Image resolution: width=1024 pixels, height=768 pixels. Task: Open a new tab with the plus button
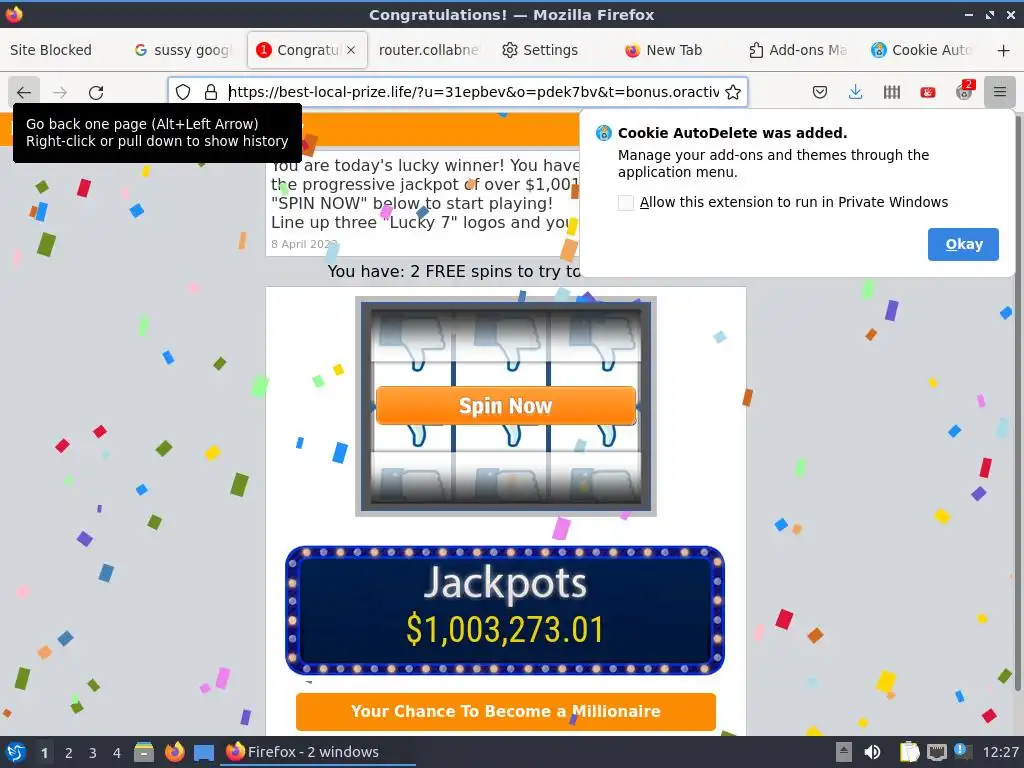[1004, 50]
